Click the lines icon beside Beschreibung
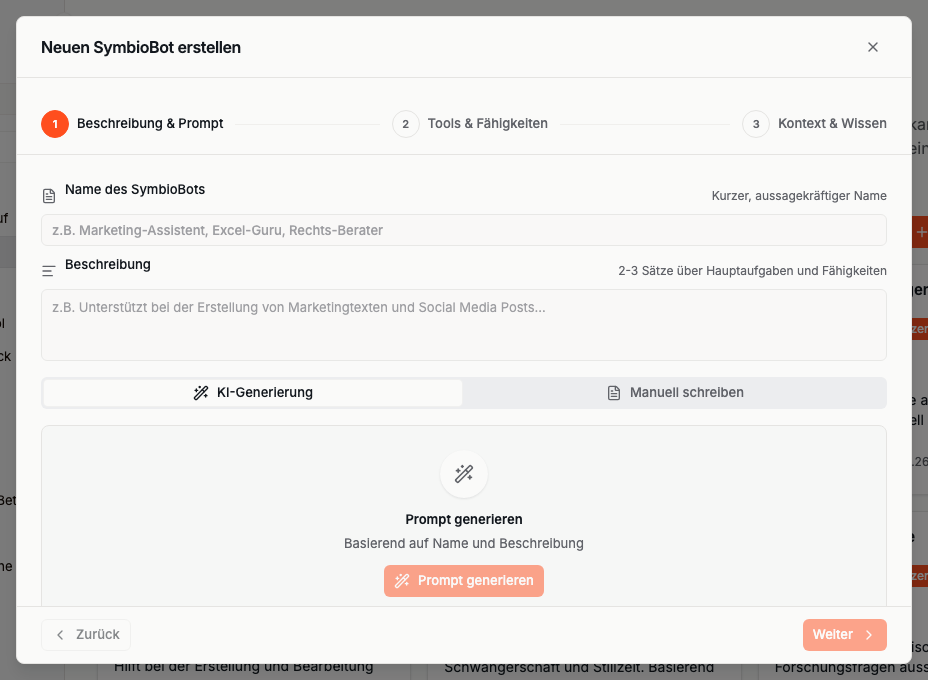The width and height of the screenshot is (928, 680). coord(49,271)
